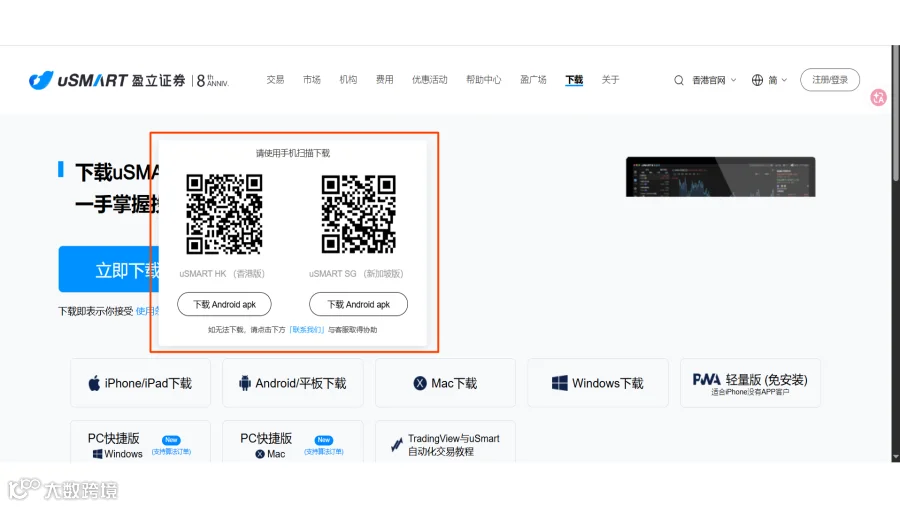Click the Apple icon on iPhone/iPad download
The height and width of the screenshot is (507, 900).
click(x=94, y=383)
